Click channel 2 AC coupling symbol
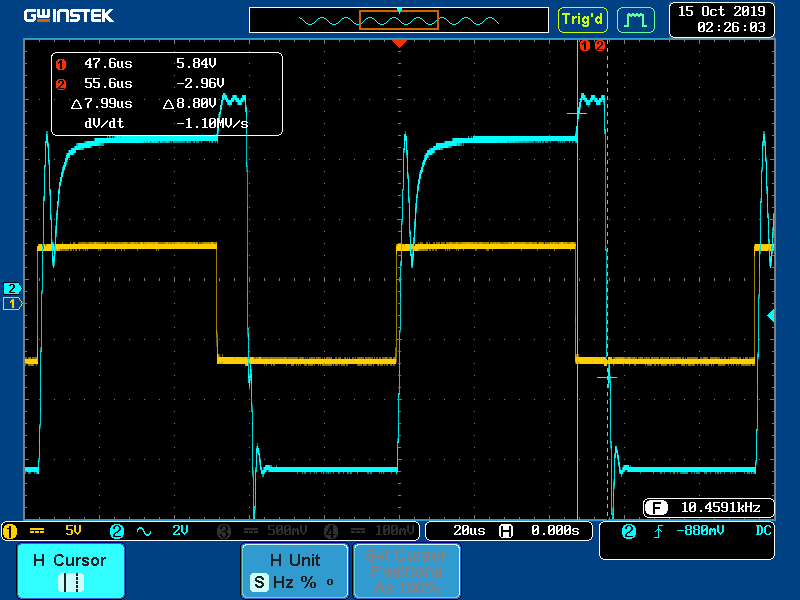Viewport: 800px width, 600px height. pyautogui.click(x=144, y=531)
